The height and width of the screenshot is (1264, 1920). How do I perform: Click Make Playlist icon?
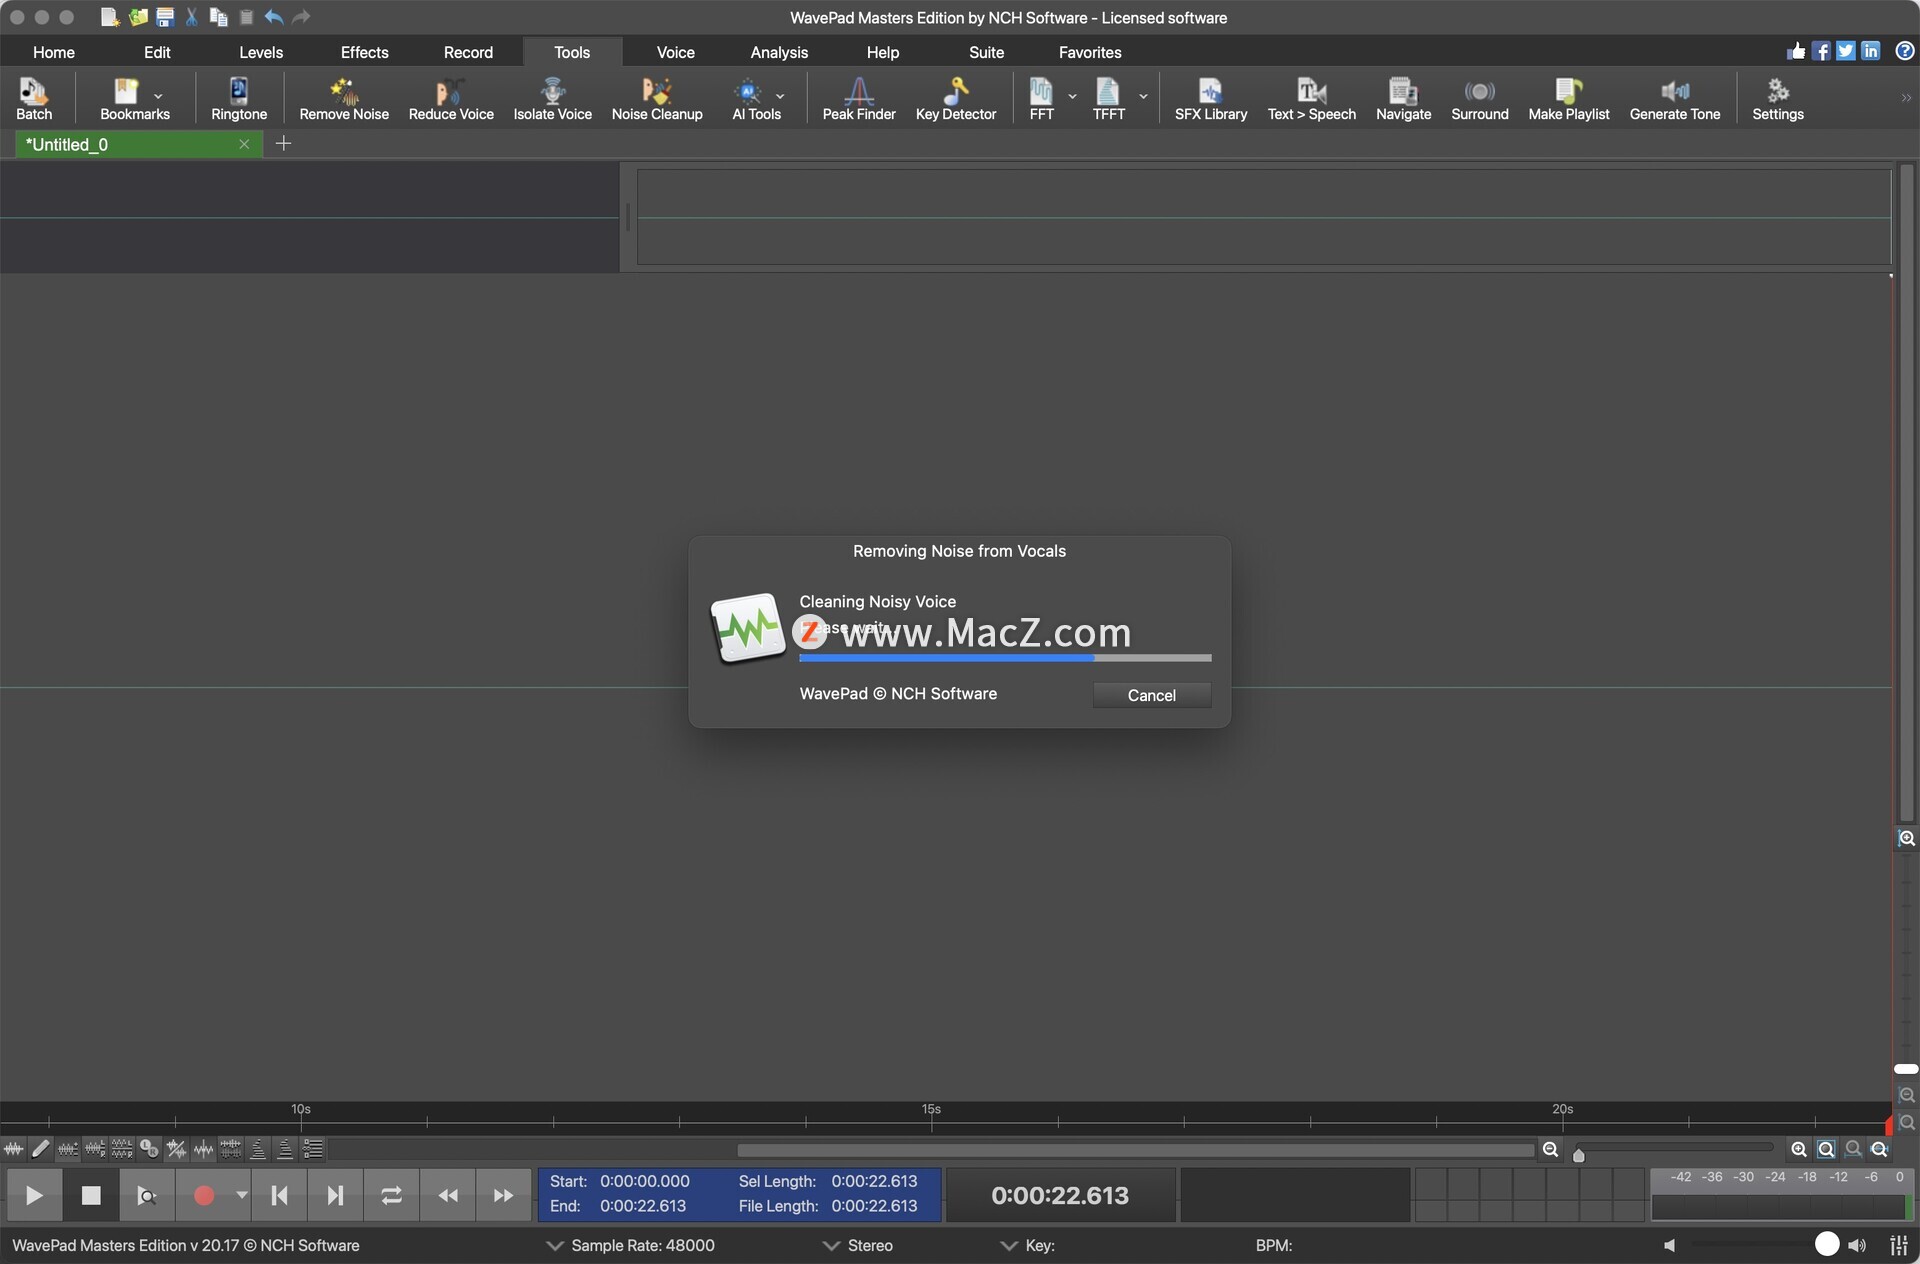point(1569,99)
